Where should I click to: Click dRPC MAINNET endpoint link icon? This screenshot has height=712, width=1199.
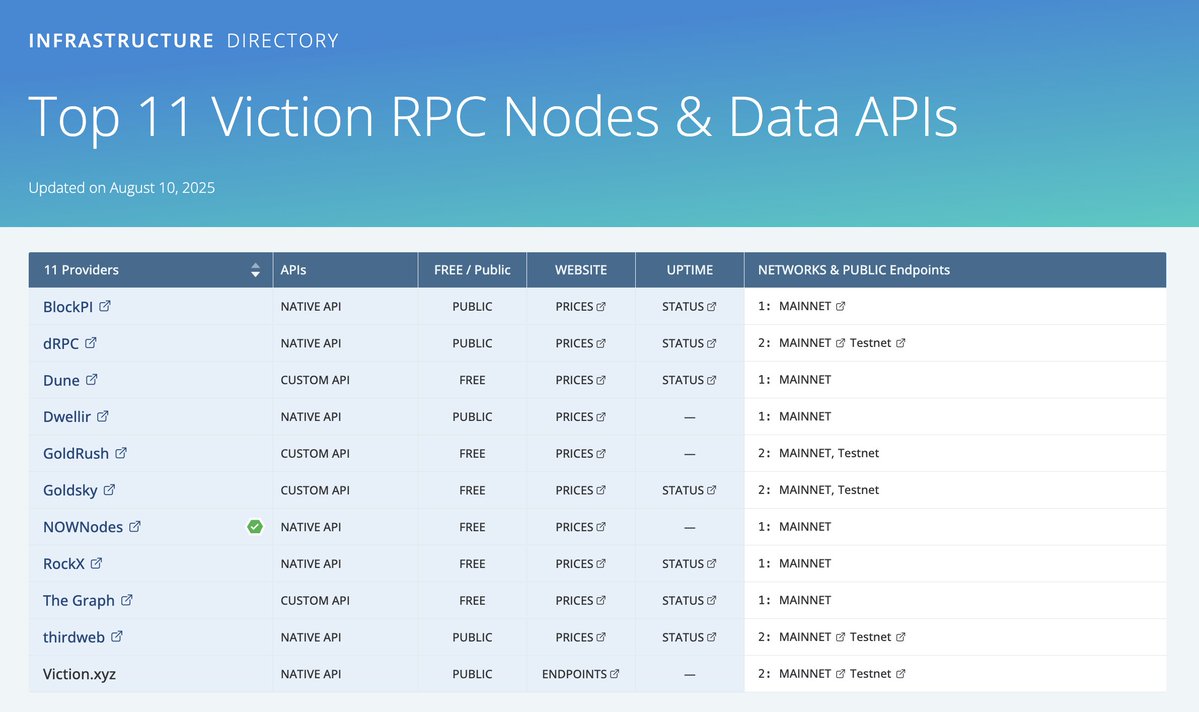840,343
